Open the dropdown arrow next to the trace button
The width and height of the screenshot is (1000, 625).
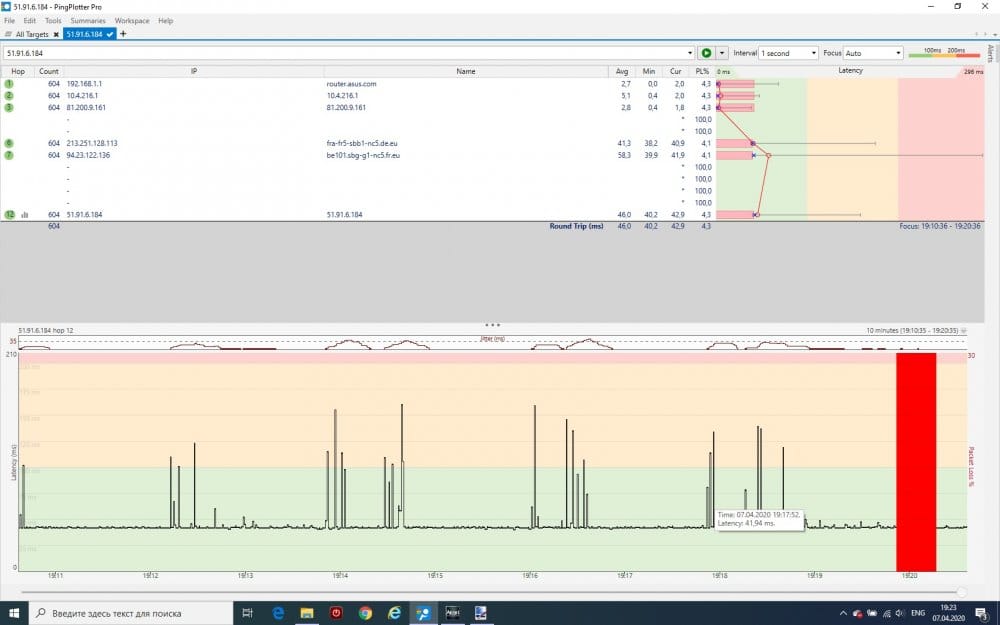pos(722,53)
